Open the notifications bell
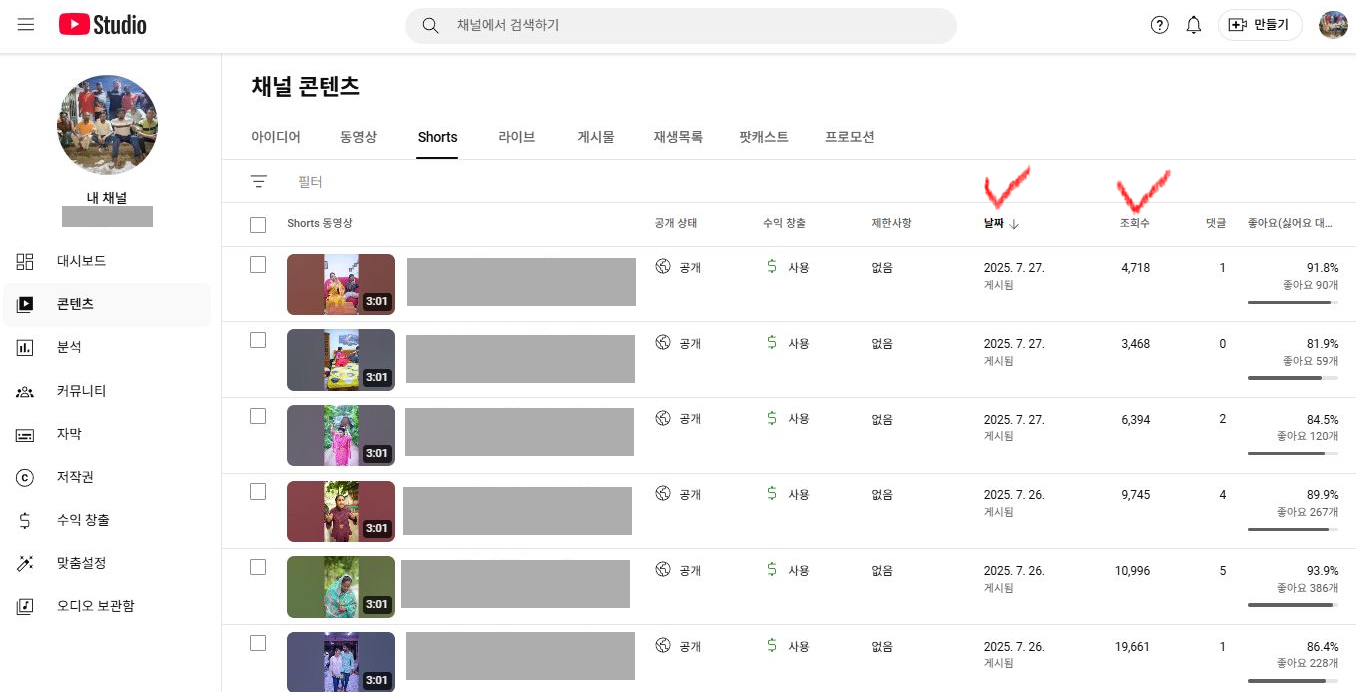This screenshot has width=1356, height=692. (1194, 25)
